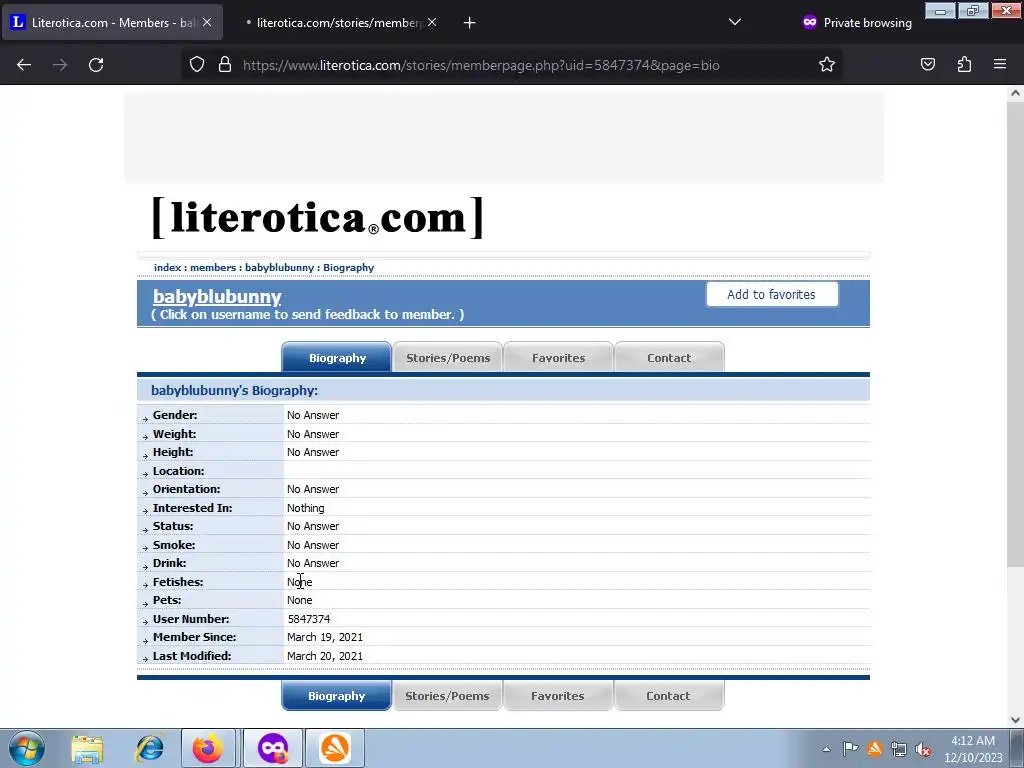
Task: Click the Member Since date March 19, 2021
Action: [325, 637]
